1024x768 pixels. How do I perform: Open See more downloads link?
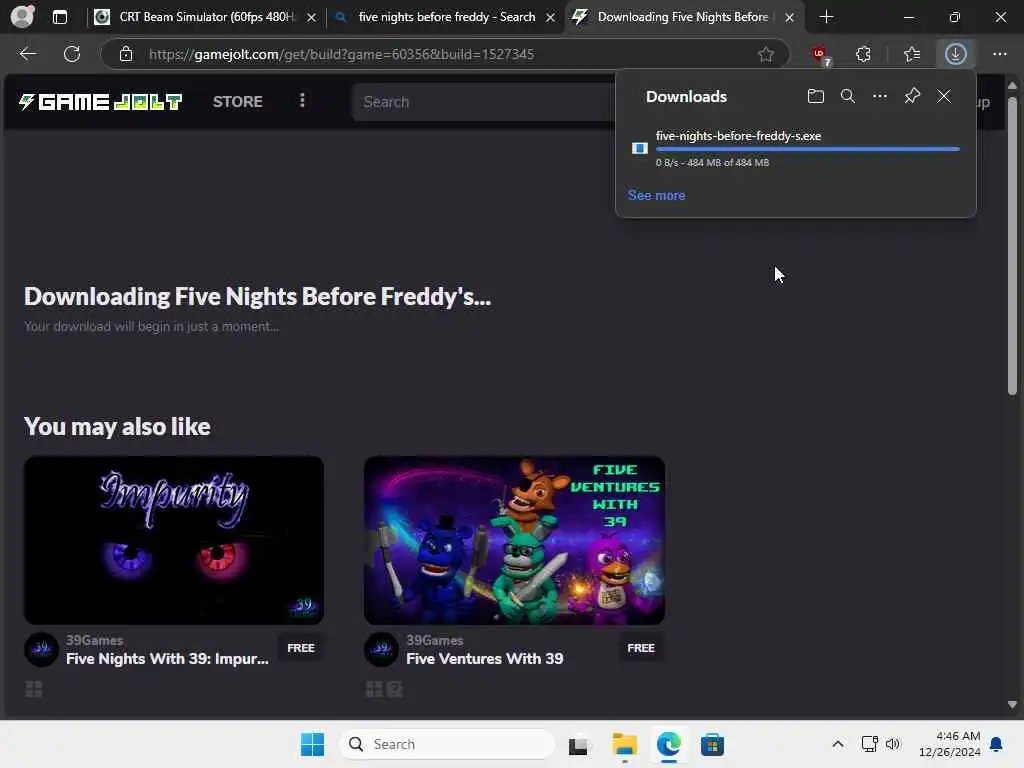click(x=656, y=195)
